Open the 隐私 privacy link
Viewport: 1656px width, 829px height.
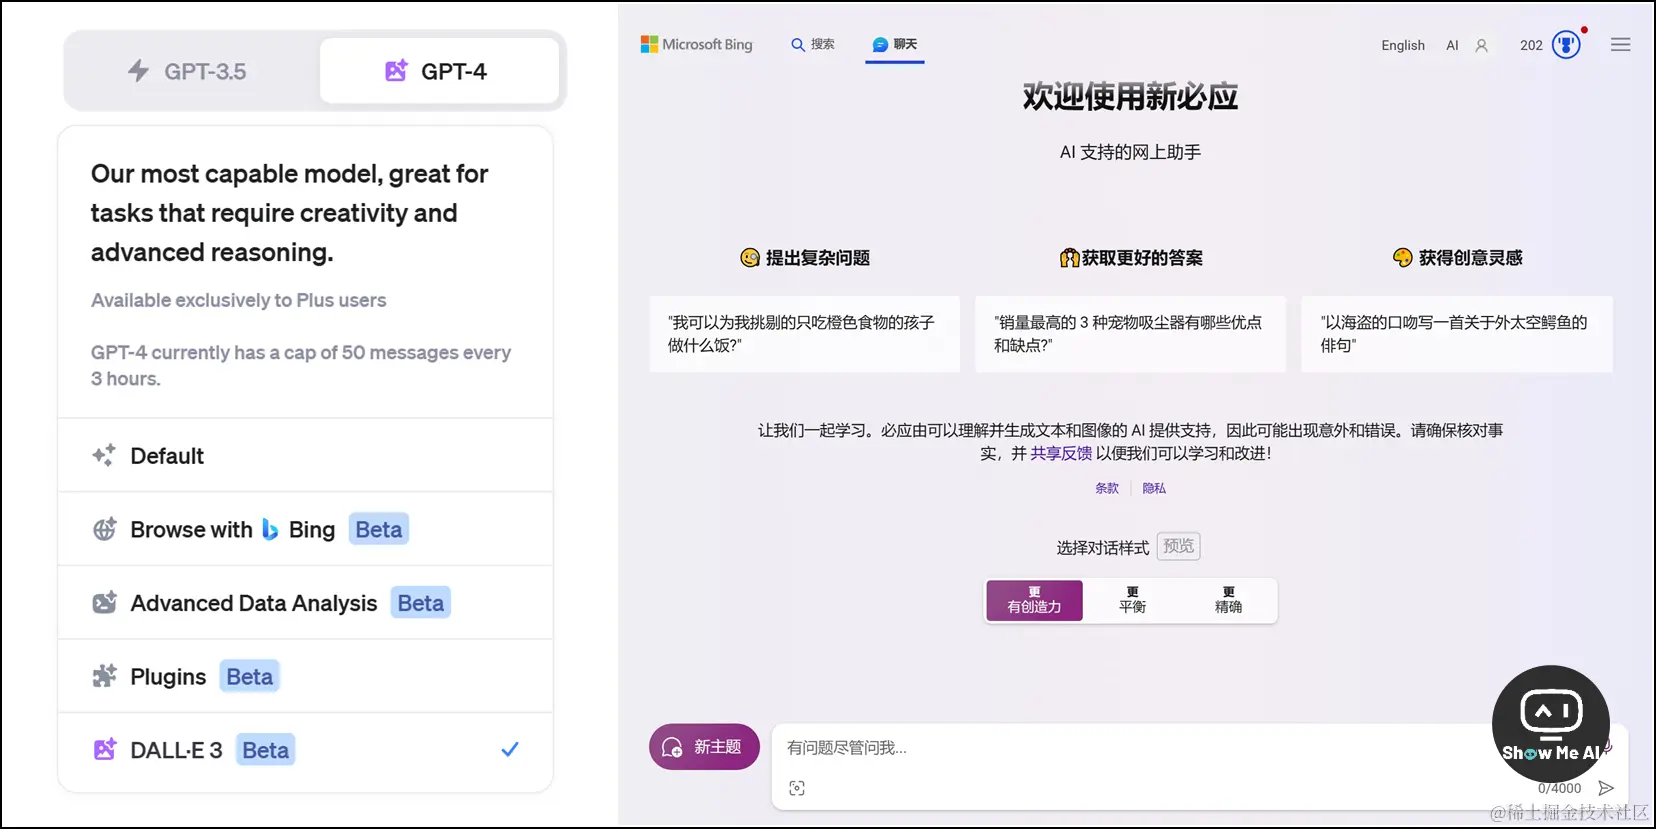coord(1154,488)
